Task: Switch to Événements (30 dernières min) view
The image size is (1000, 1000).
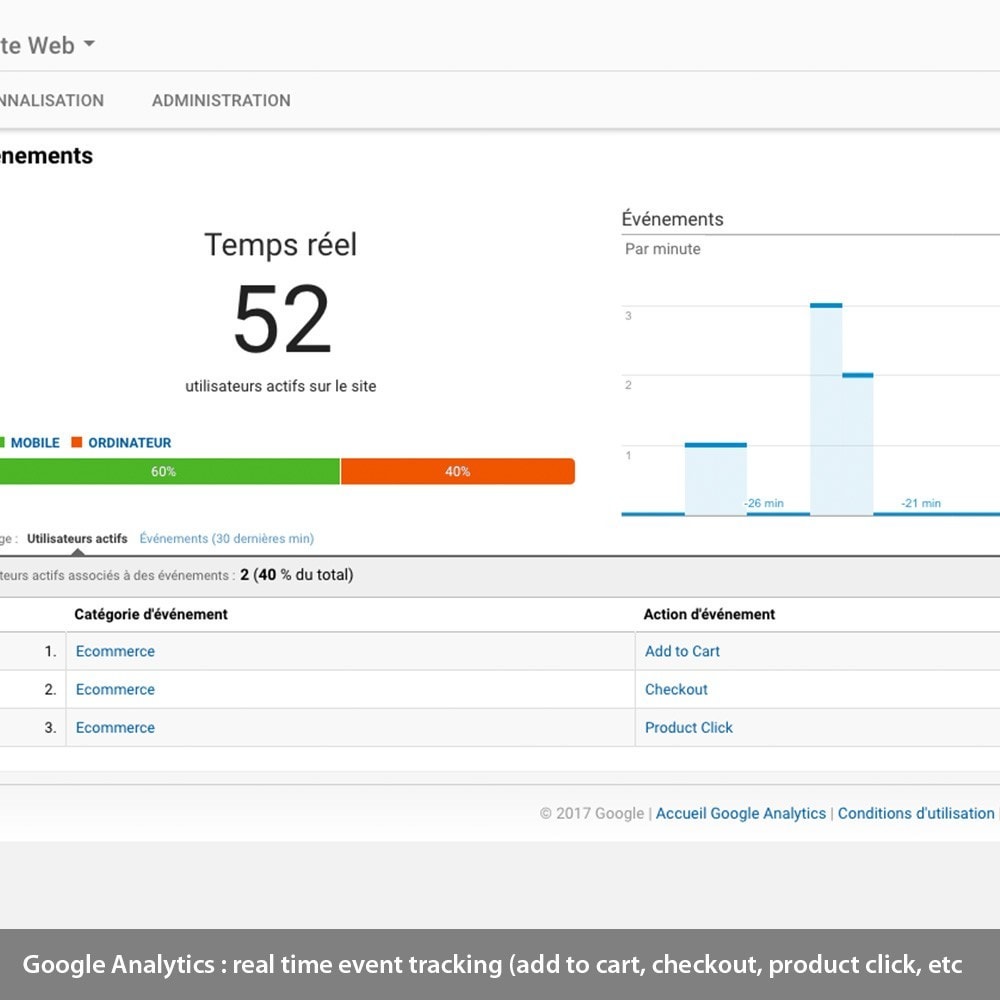Action: click(x=226, y=538)
